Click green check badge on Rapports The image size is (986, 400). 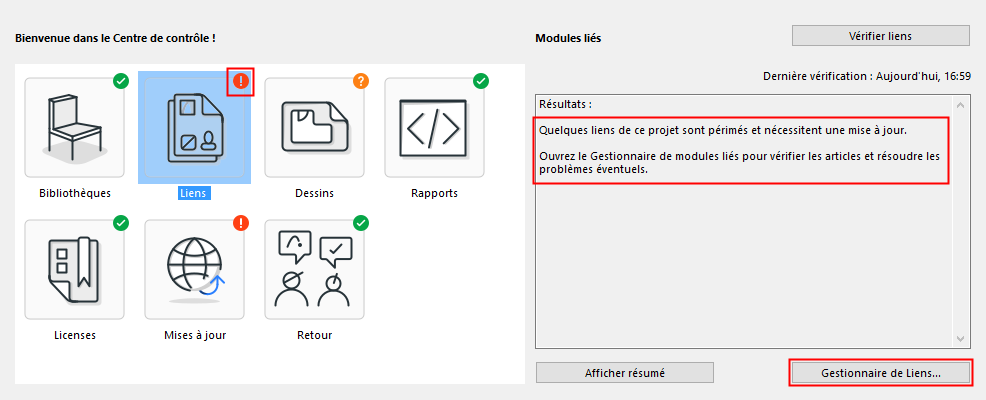point(480,81)
